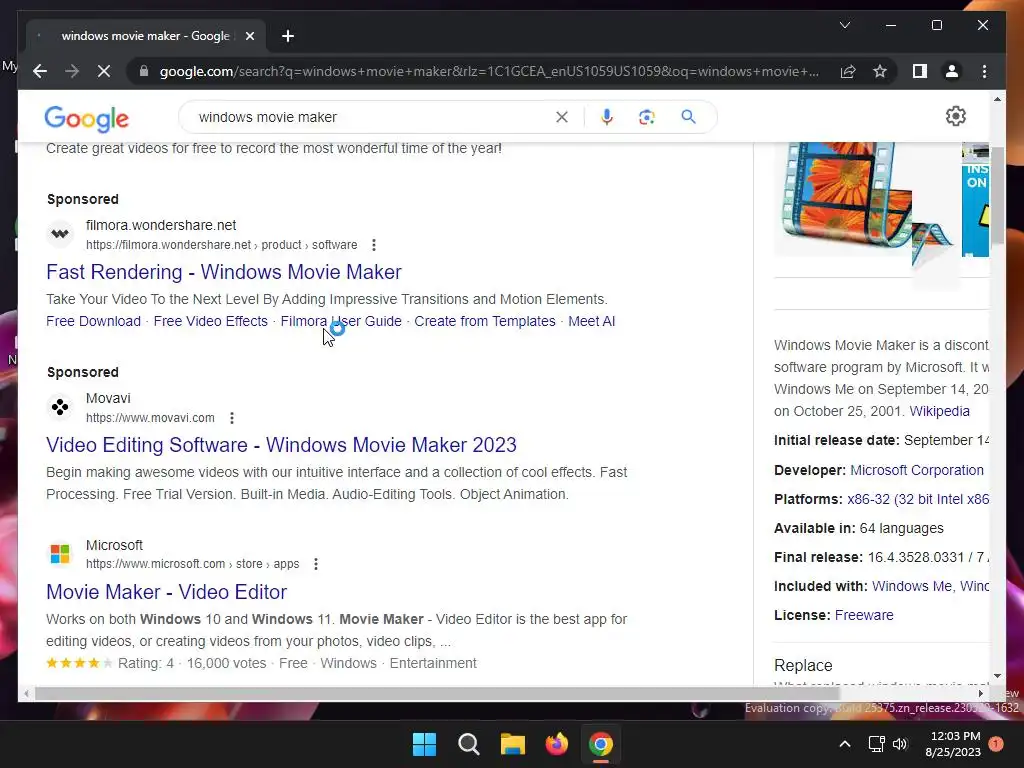1024x768 pixels.
Task: Bookmark this tab with star icon
Action: pyautogui.click(x=880, y=71)
